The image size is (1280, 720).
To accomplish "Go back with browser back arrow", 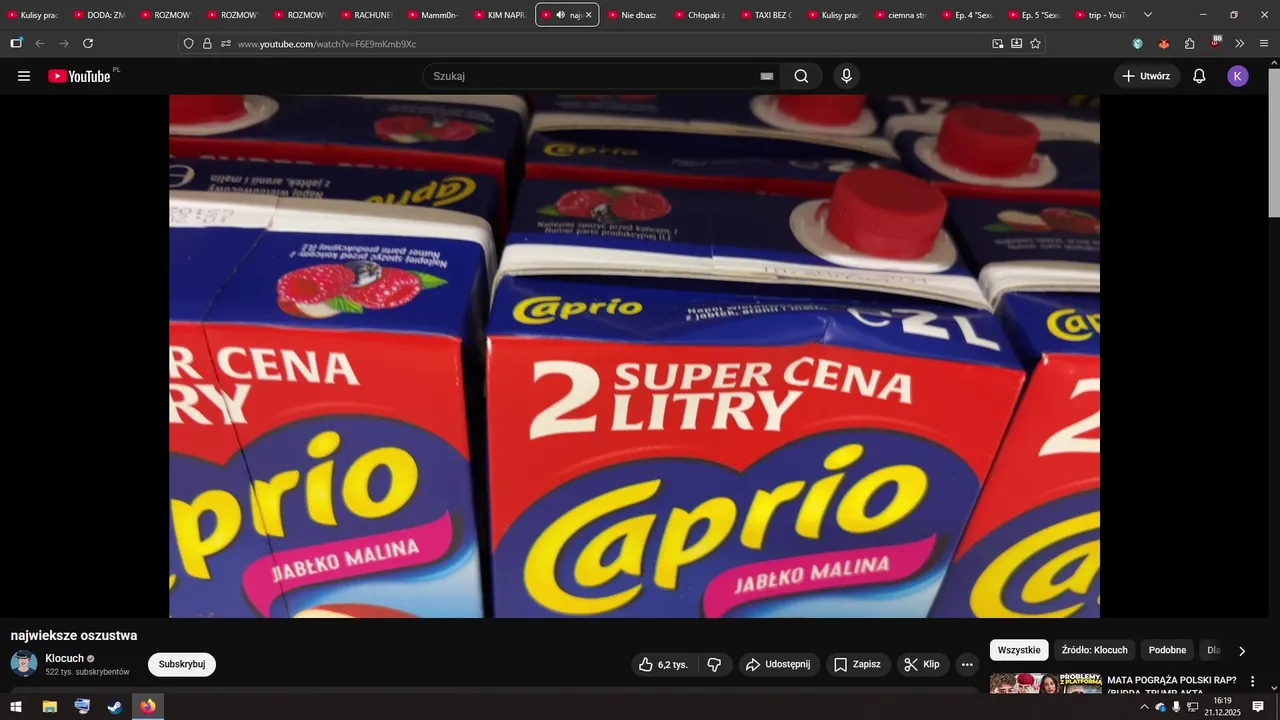I will pyautogui.click(x=40, y=43).
